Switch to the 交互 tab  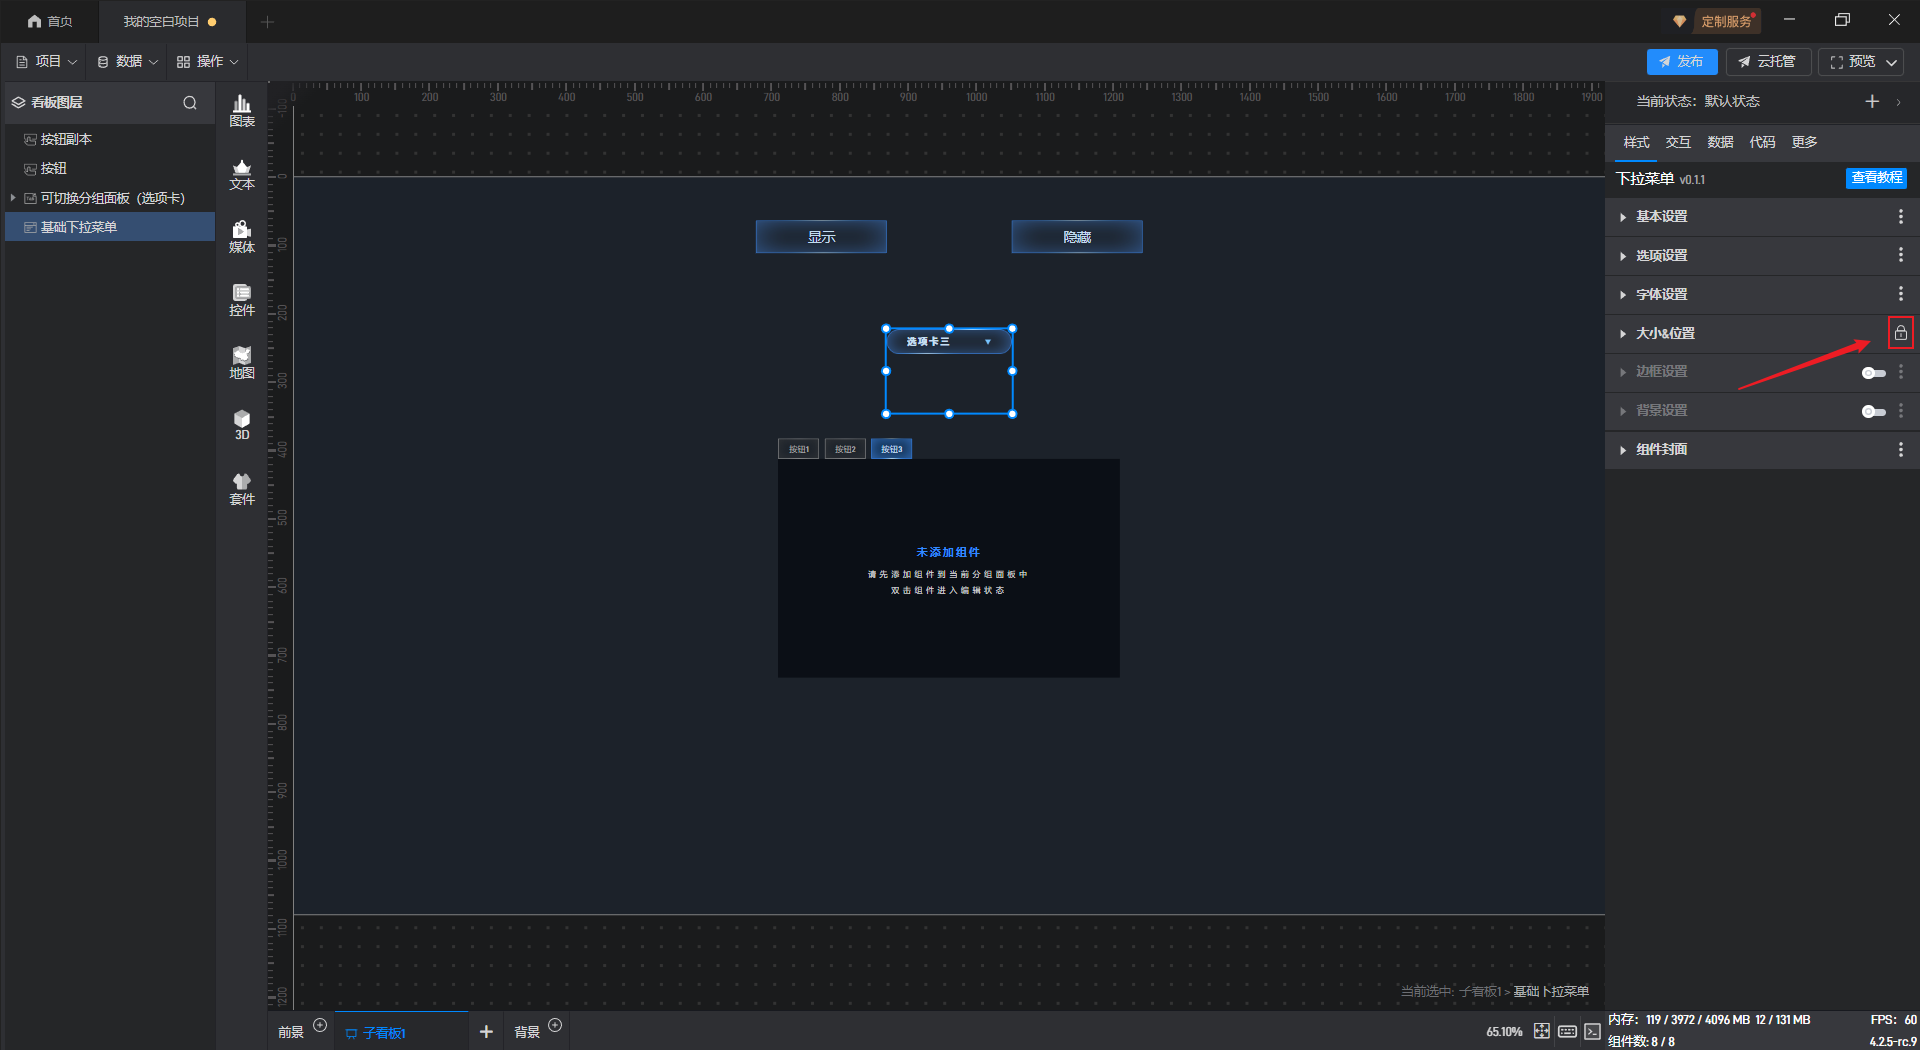(x=1678, y=142)
